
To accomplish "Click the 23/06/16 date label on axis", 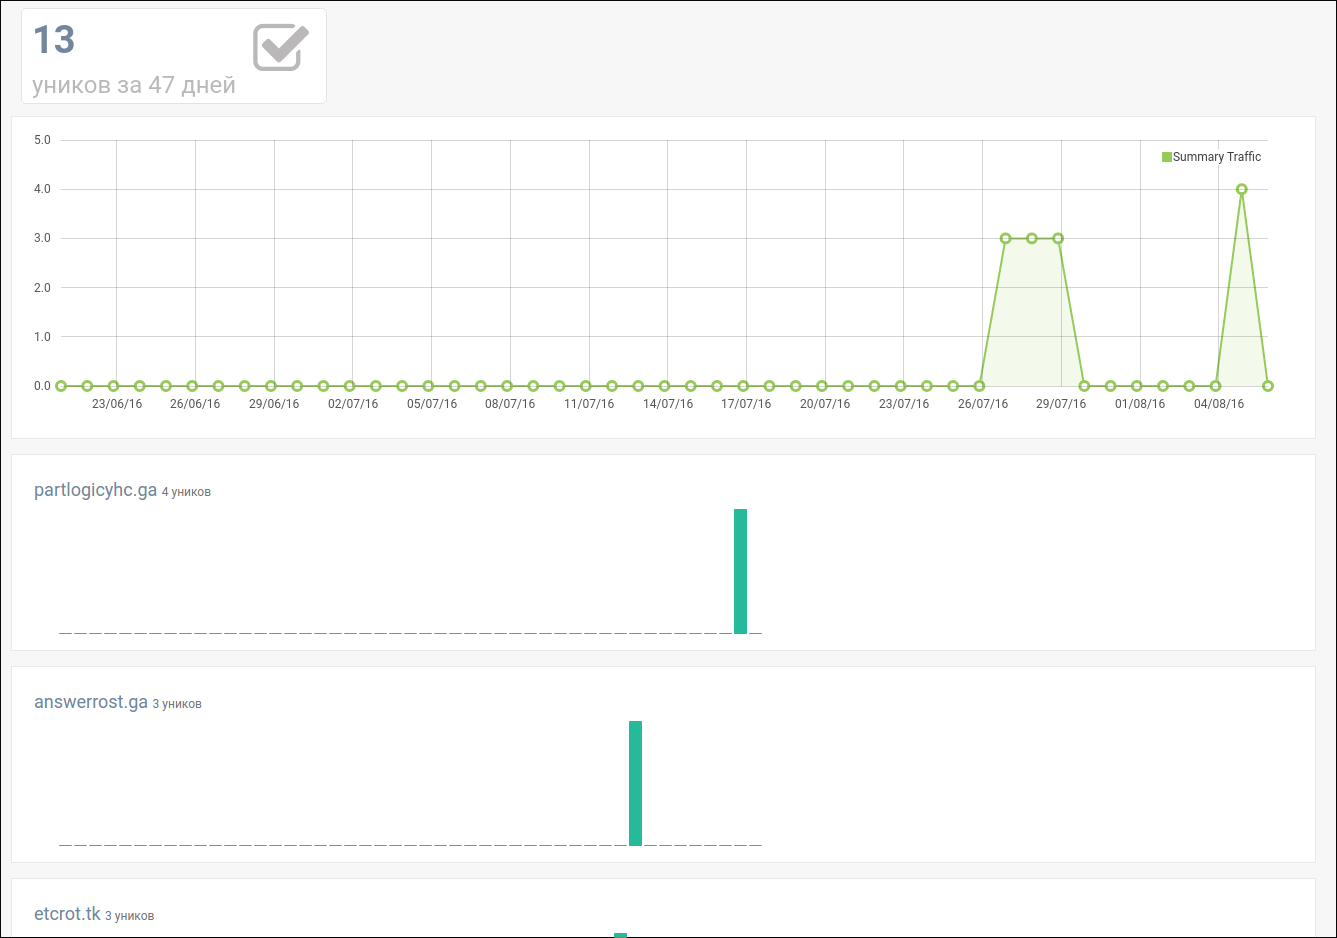I will (x=117, y=404).
